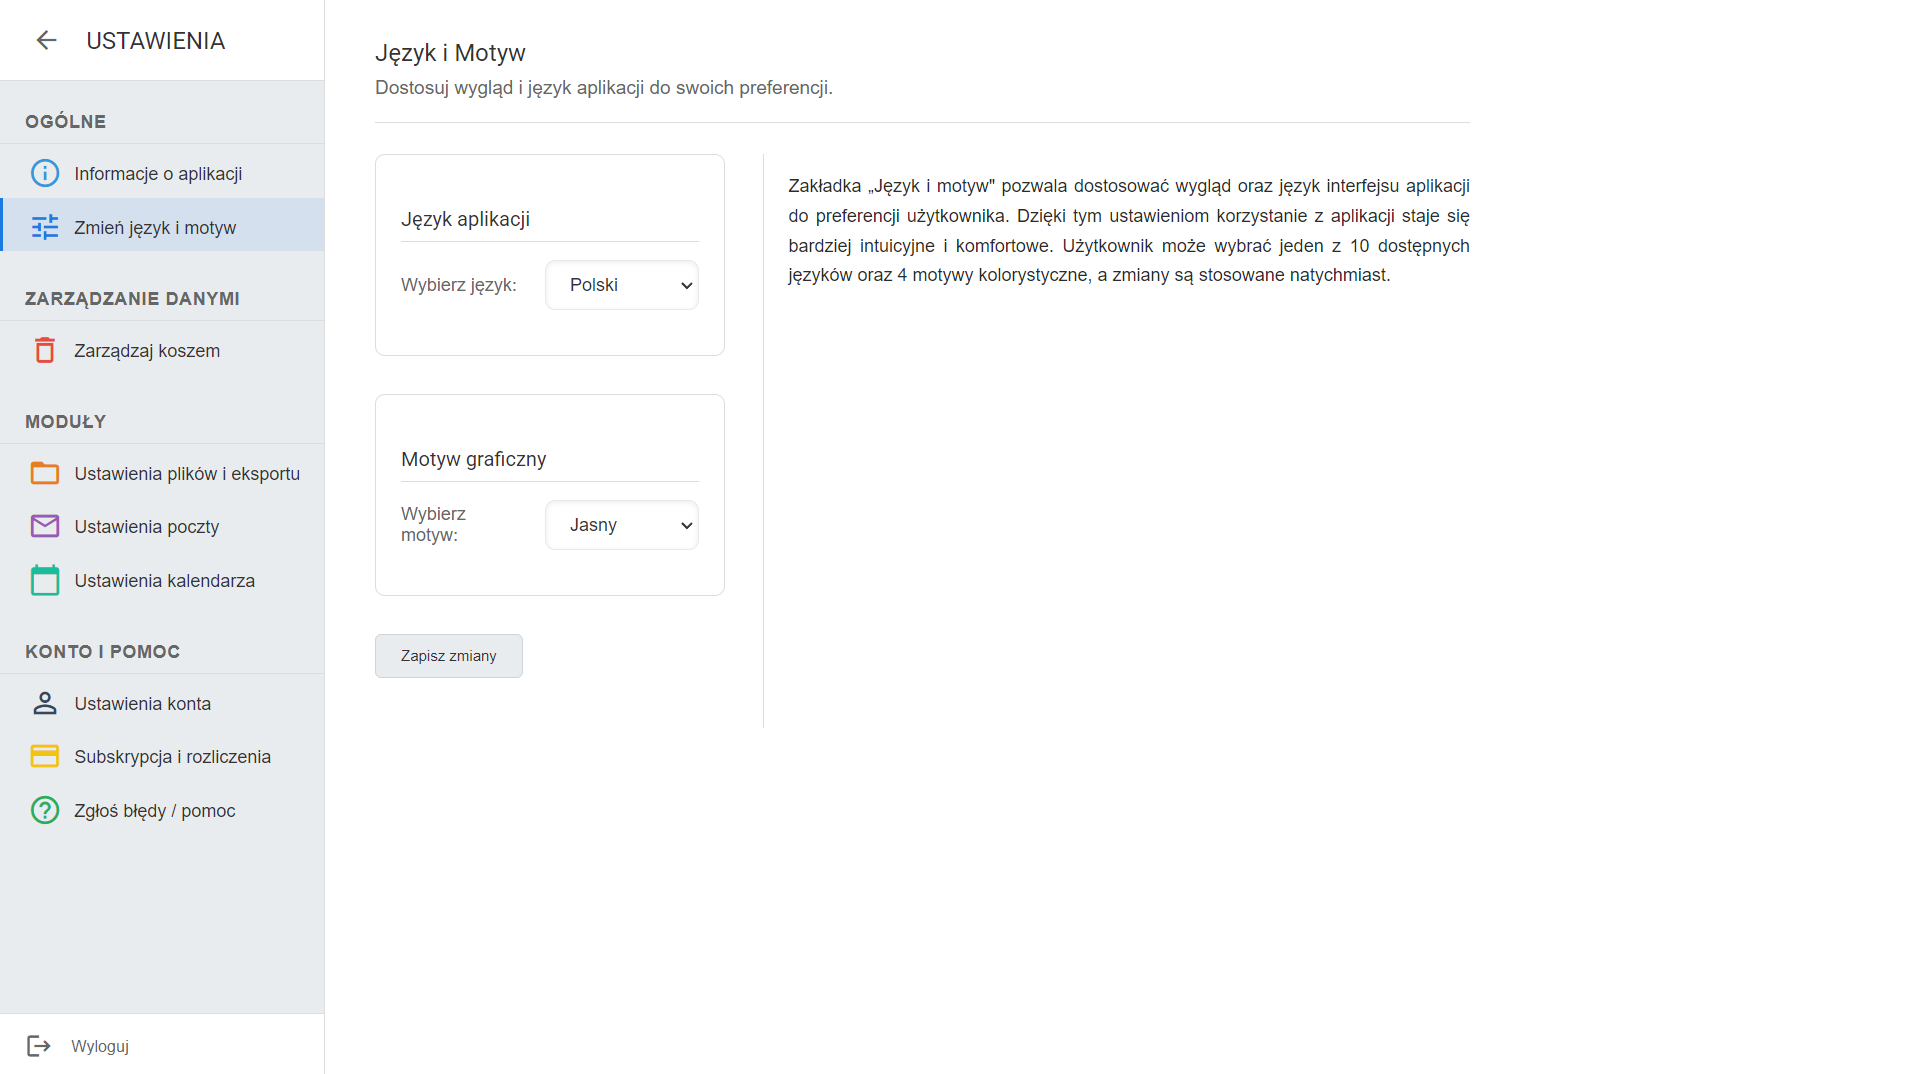
Task: Click the sliders icon for language and theme
Action: pos(45,227)
